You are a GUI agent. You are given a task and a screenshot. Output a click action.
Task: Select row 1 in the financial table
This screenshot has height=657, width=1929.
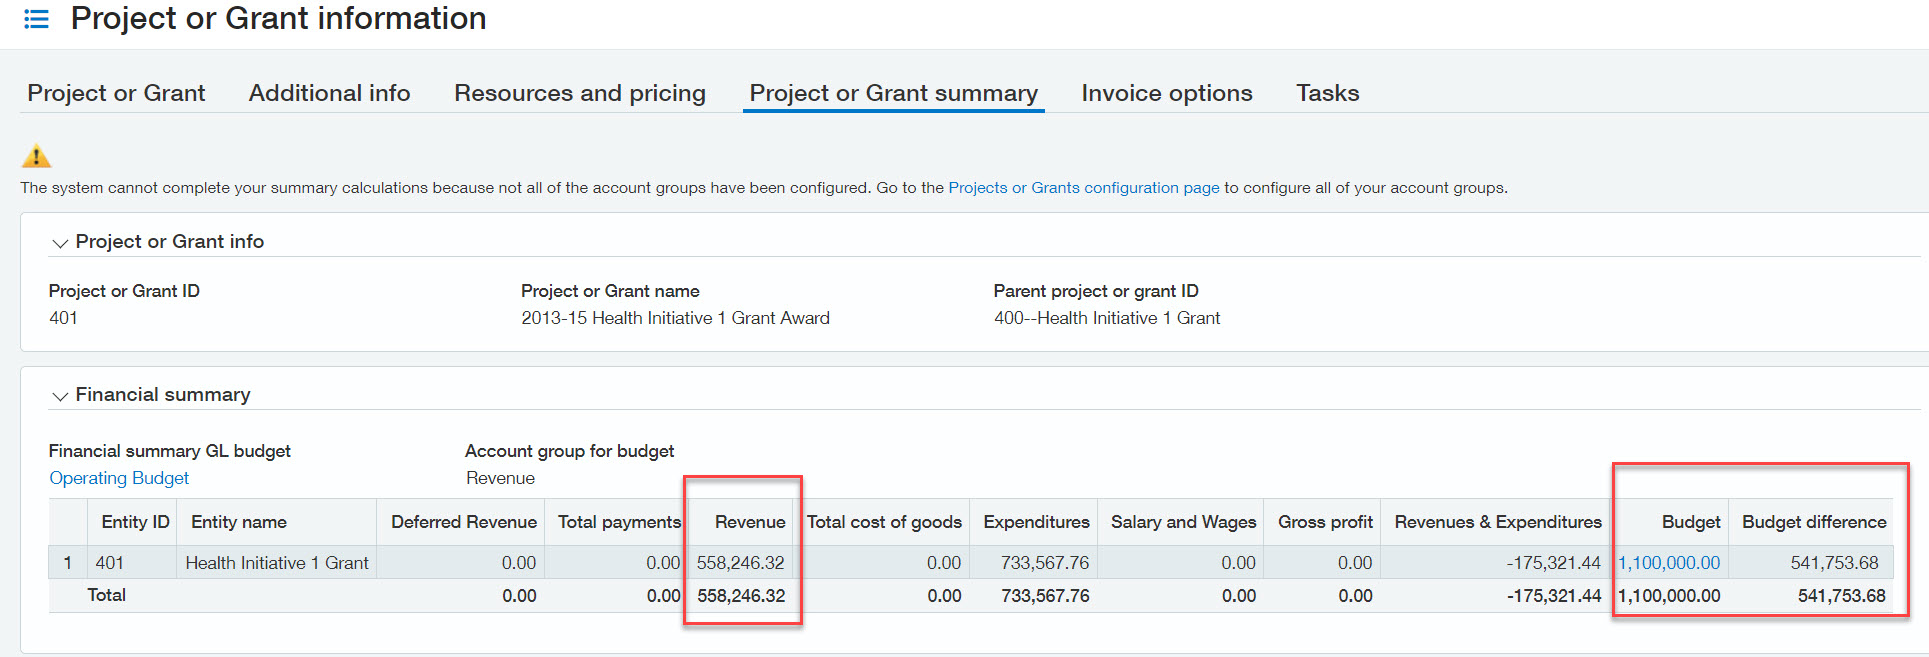coord(67,563)
